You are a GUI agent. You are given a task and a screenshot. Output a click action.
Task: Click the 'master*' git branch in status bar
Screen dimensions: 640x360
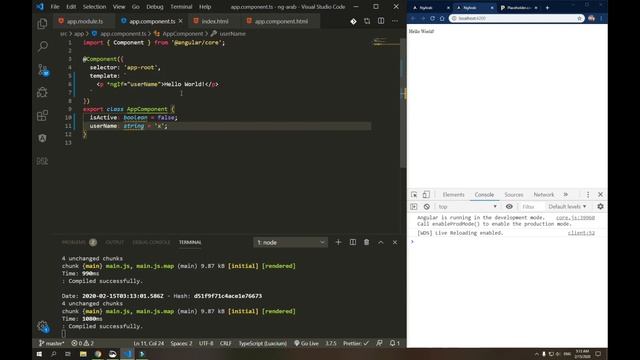click(52, 343)
